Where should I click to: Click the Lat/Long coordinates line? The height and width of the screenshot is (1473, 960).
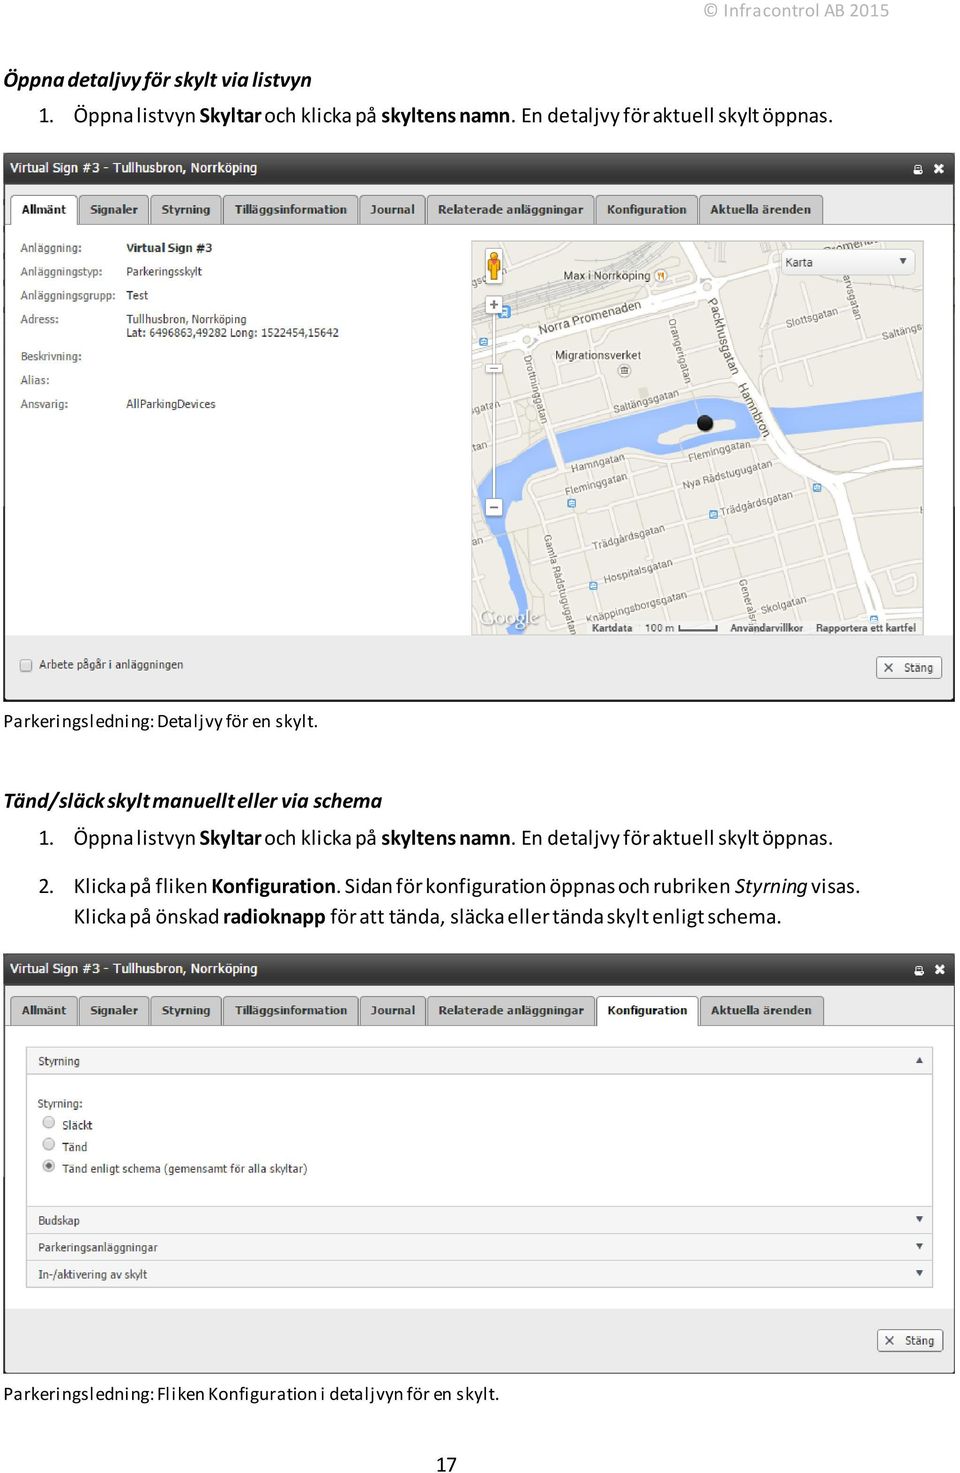tap(232, 333)
